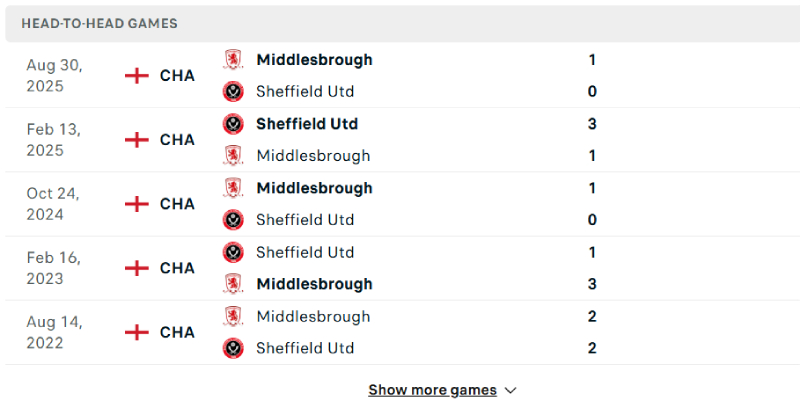800x415 pixels.
Task: Click Sheffield Utd crest in Aug 30, 2025 match
Action: pyautogui.click(x=233, y=92)
